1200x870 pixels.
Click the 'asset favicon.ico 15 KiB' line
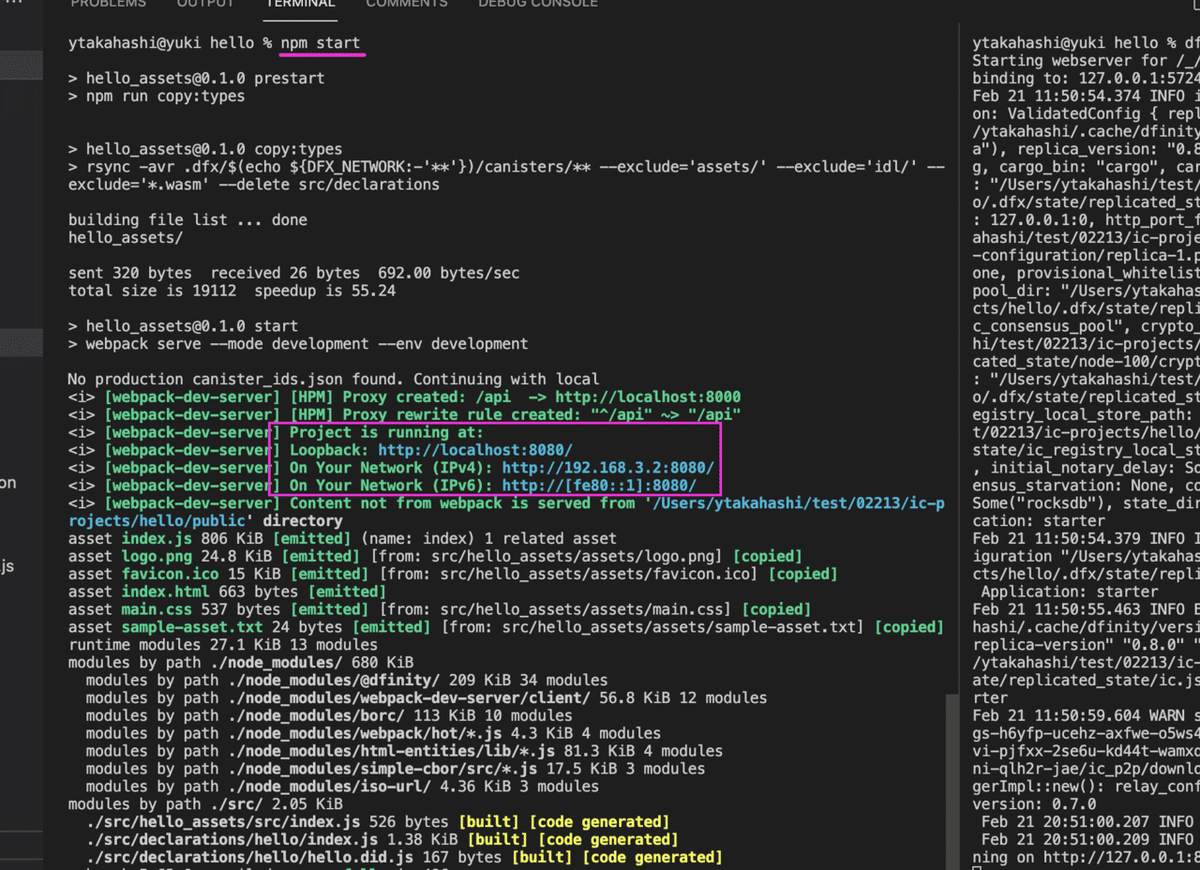click(x=453, y=574)
